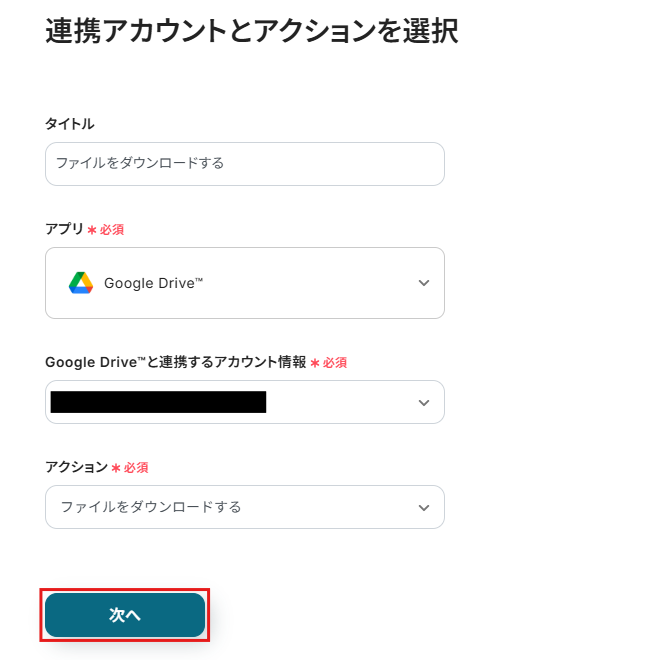Click the Google Drive™と連携するアカウント情報 label
661x660 pixels.
175,362
